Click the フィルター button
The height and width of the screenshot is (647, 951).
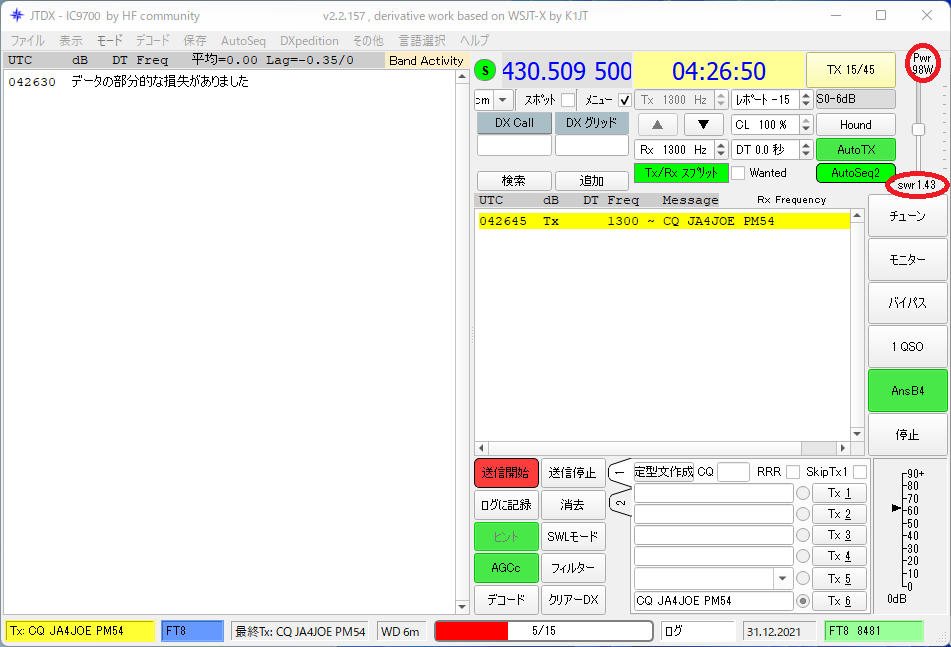click(x=573, y=568)
